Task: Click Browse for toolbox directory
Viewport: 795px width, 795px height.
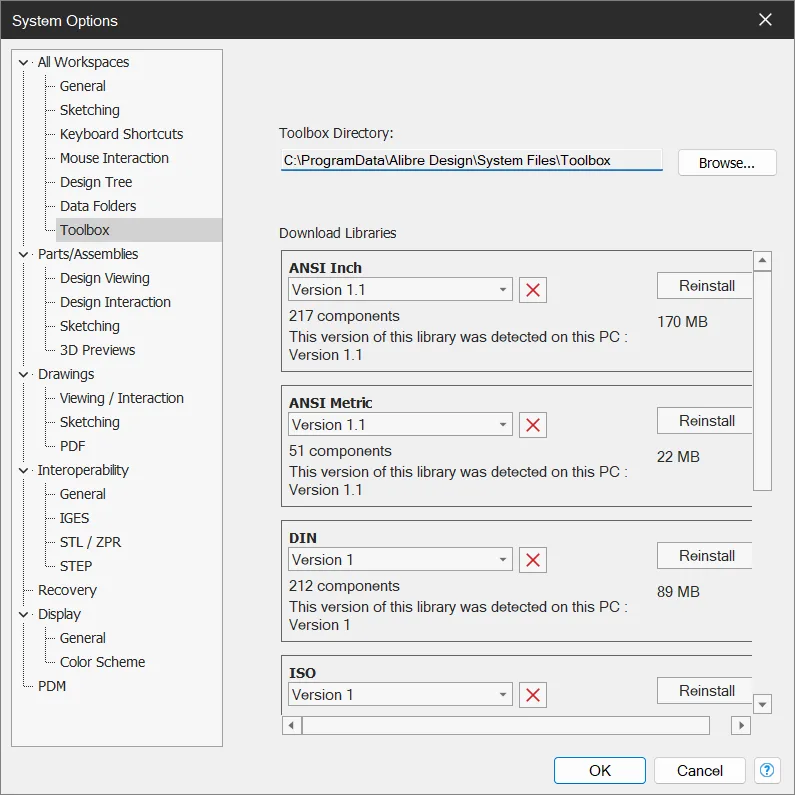Action: click(x=727, y=163)
